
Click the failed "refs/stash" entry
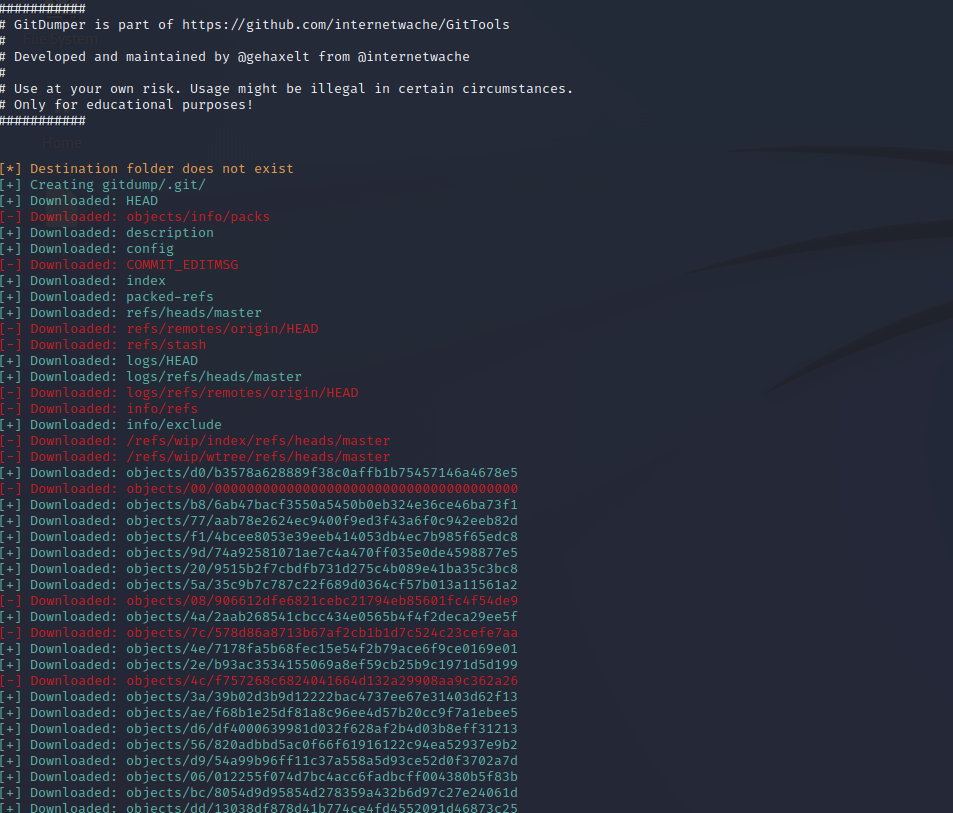point(103,345)
